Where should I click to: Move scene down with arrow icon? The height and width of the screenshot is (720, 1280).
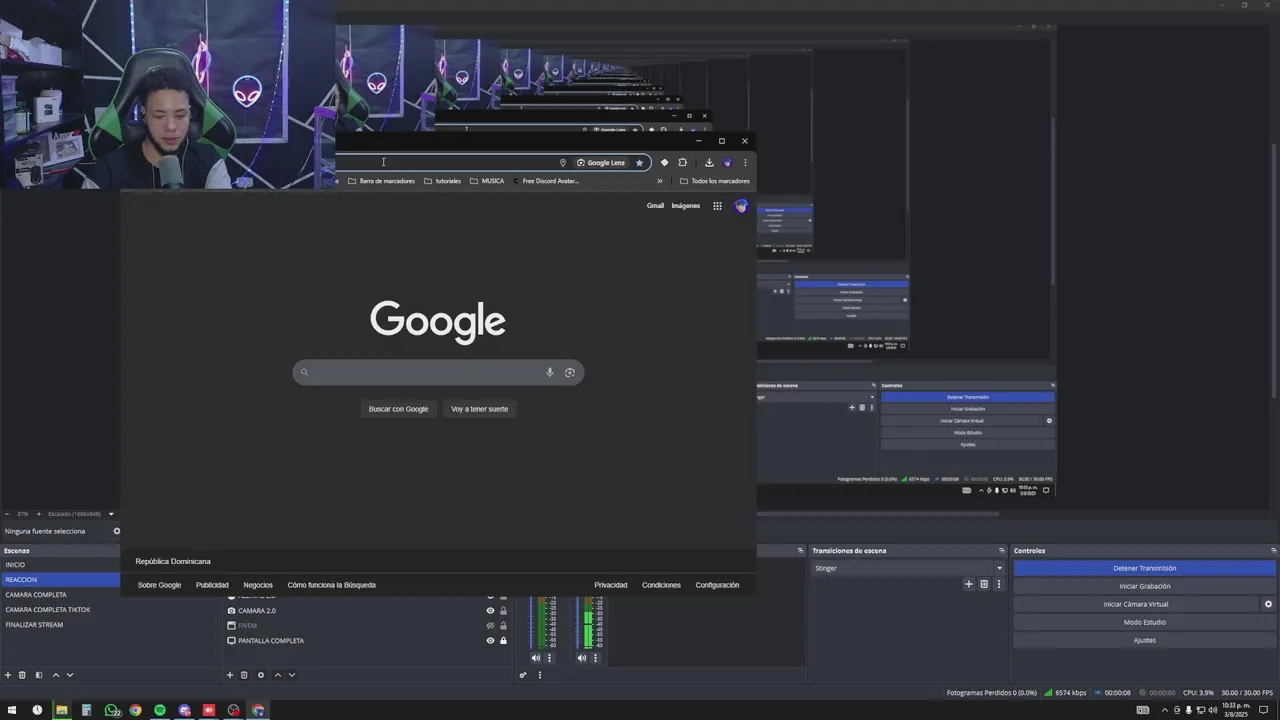[70, 675]
